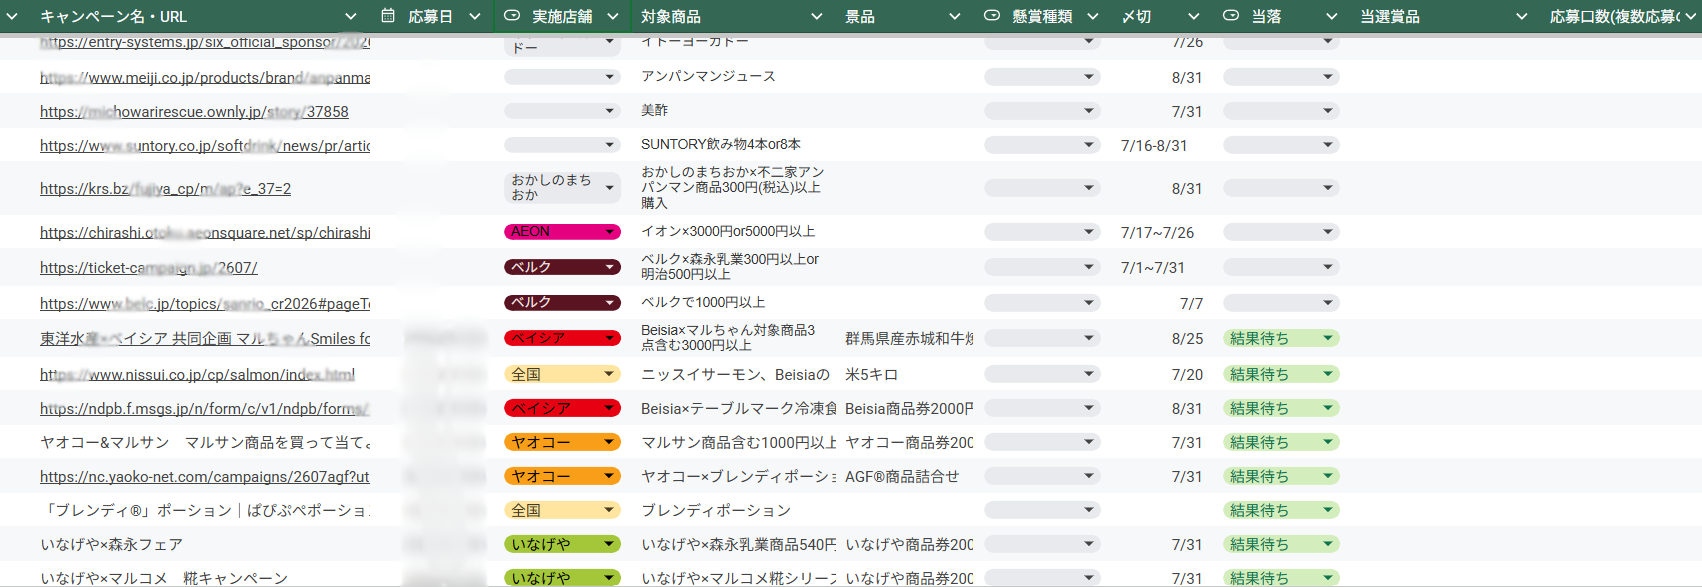The height and width of the screenshot is (587, 1702).
Task: Open the 応募日 column dropdown arrow
Action: tap(475, 17)
